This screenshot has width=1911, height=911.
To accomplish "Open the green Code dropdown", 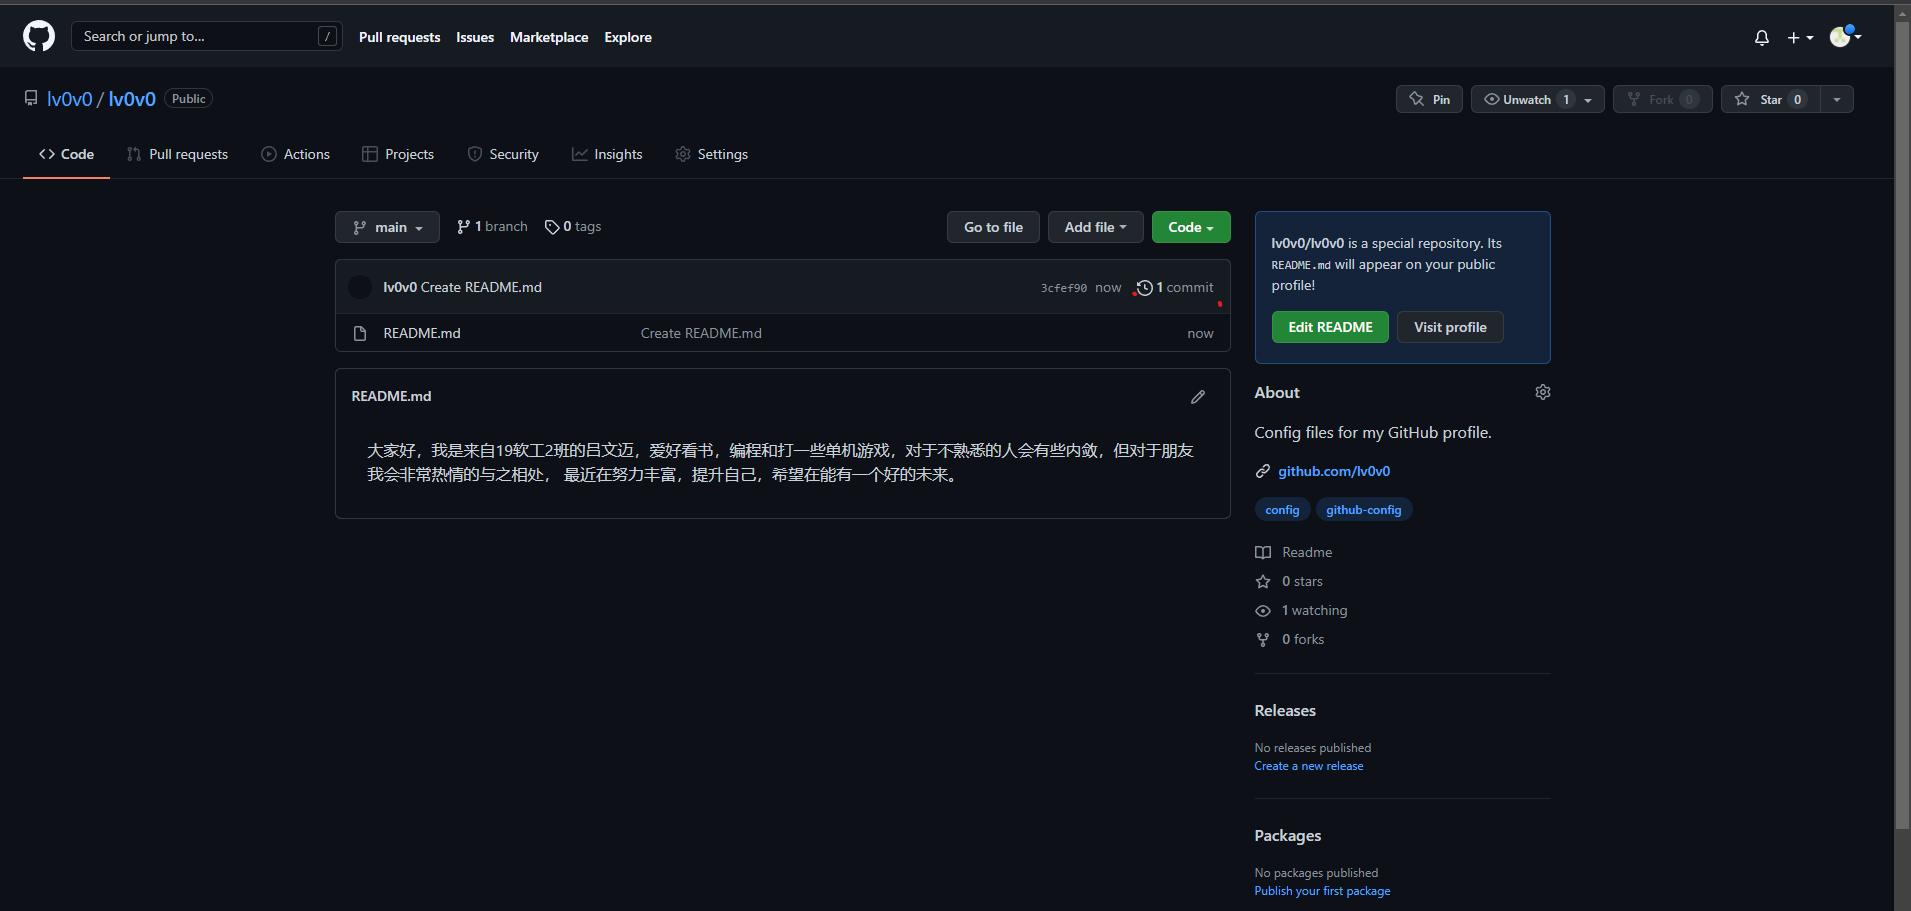I will (x=1191, y=227).
